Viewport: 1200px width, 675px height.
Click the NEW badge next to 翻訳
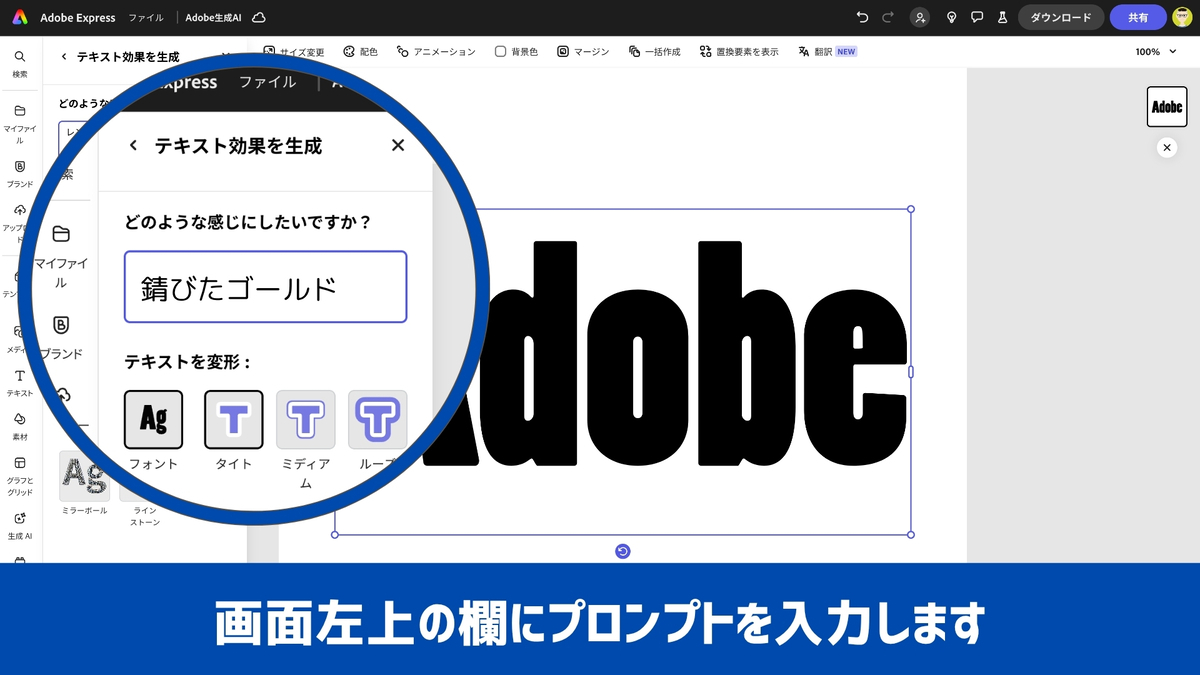[x=847, y=51]
